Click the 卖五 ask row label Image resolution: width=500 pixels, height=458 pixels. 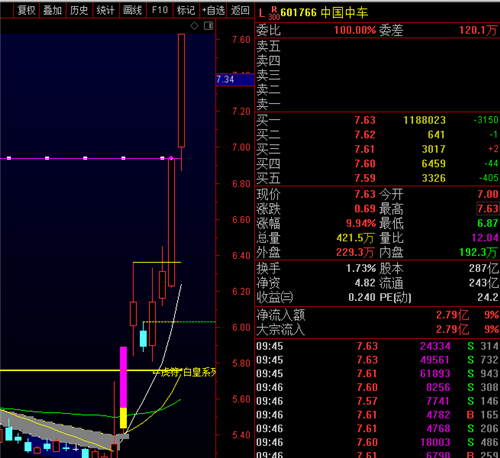(x=268, y=46)
